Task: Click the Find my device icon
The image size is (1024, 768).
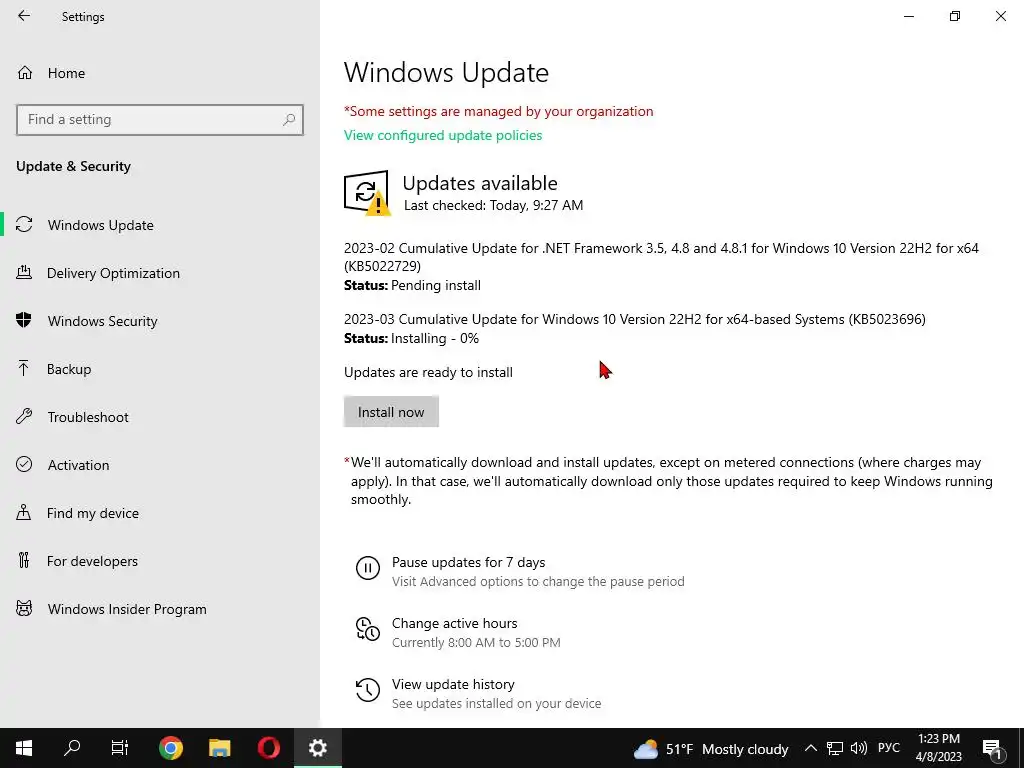Action: [24, 512]
